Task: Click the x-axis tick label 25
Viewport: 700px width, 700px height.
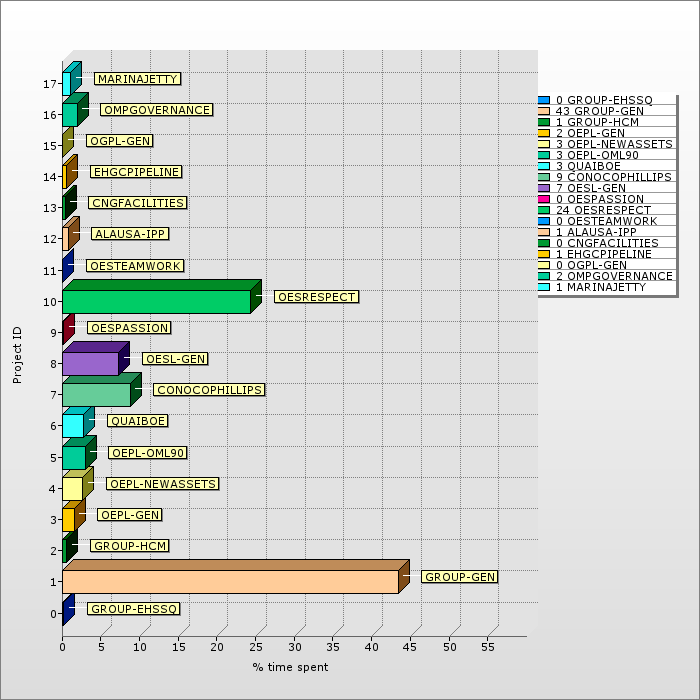Action: pos(256,647)
